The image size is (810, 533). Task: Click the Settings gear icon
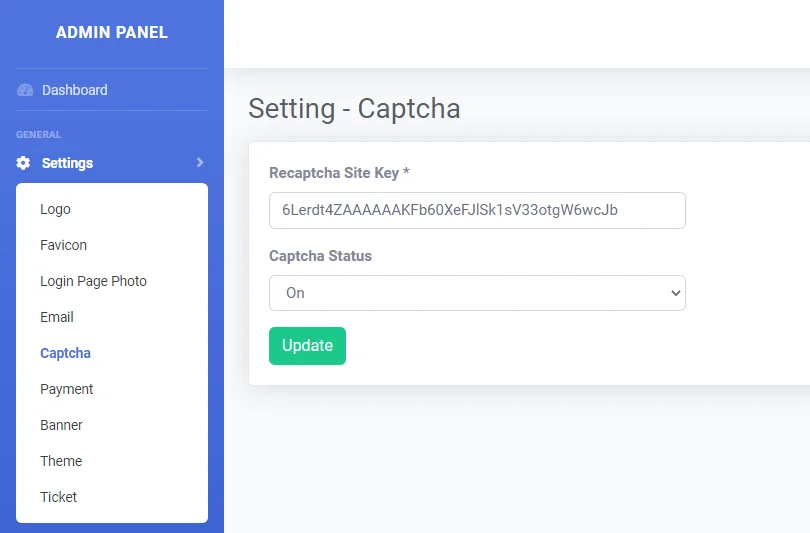point(23,163)
